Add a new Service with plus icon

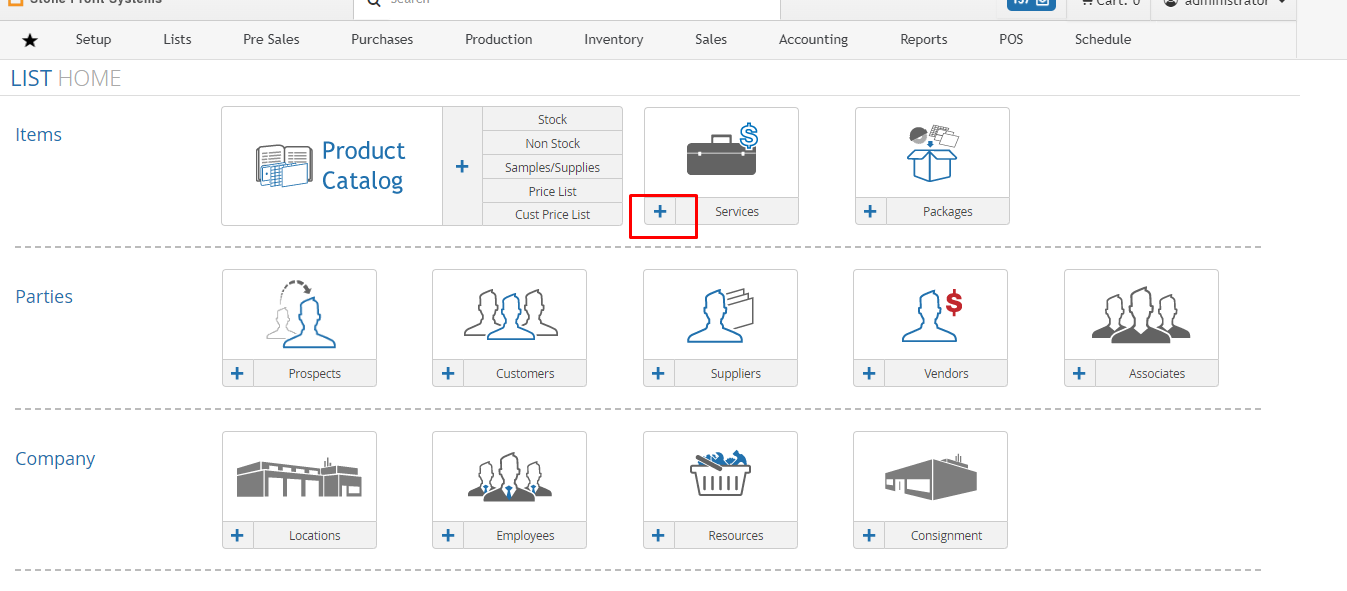point(660,211)
